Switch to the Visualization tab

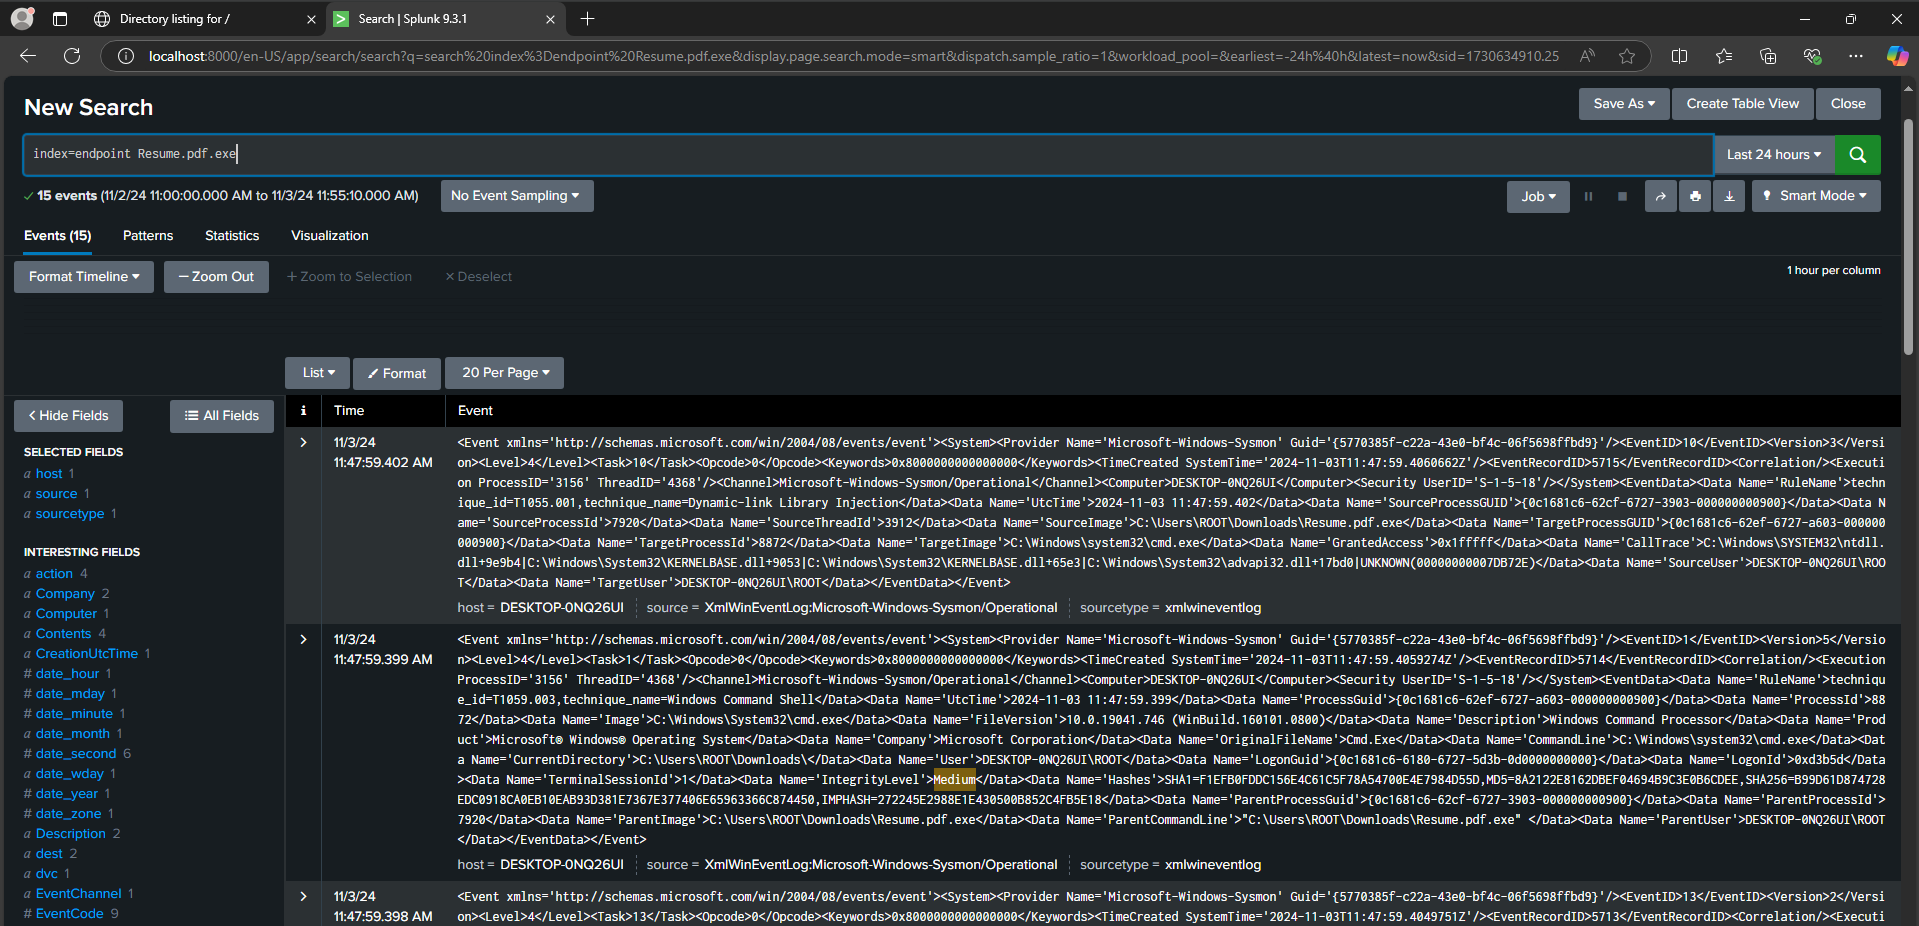click(x=328, y=235)
